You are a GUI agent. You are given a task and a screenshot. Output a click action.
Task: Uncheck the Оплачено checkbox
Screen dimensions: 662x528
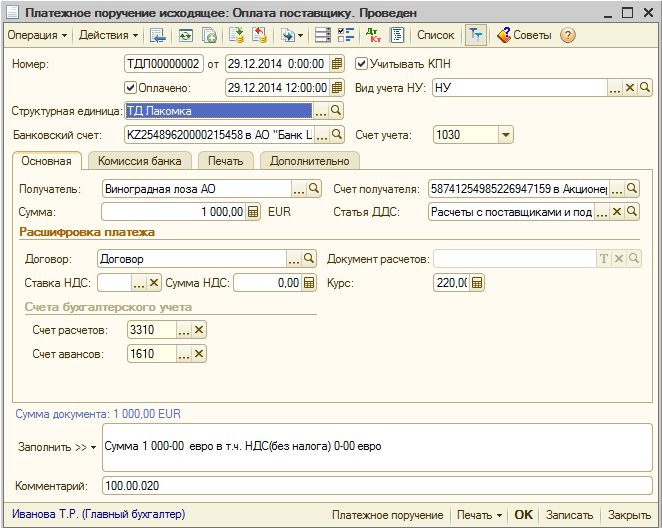pyautogui.click(x=130, y=87)
